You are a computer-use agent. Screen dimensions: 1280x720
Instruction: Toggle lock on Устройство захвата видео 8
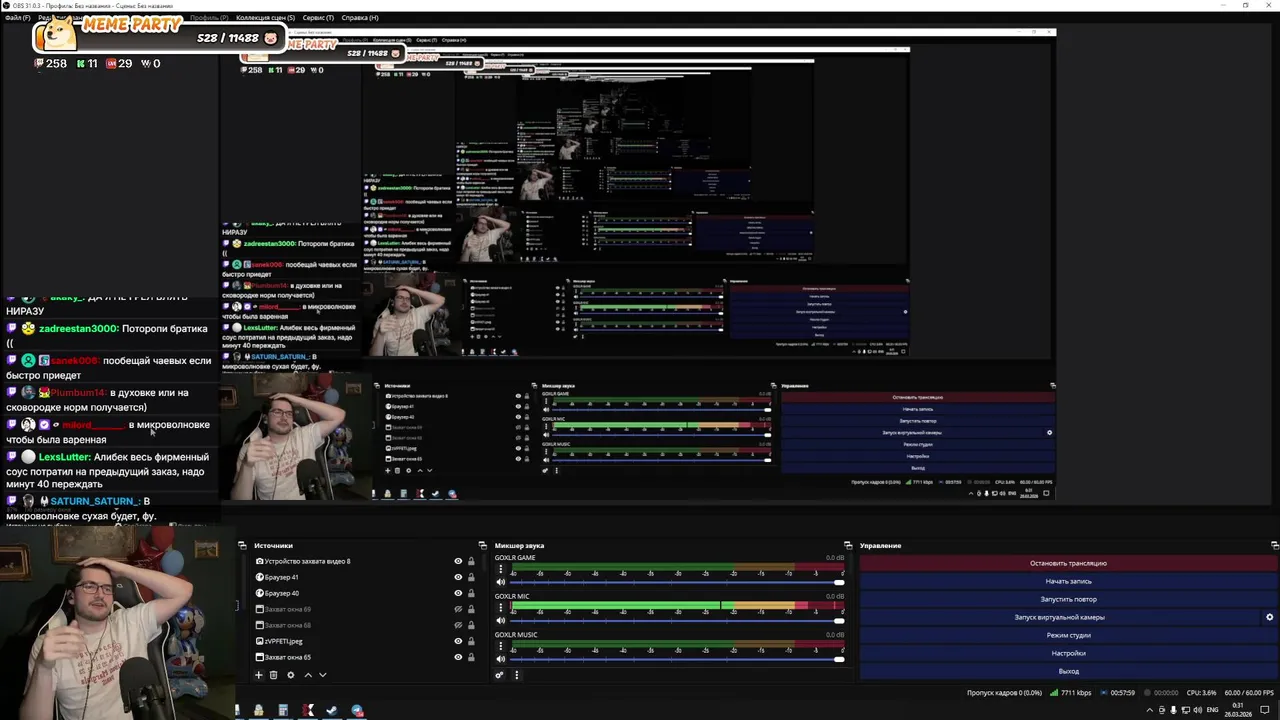point(471,561)
